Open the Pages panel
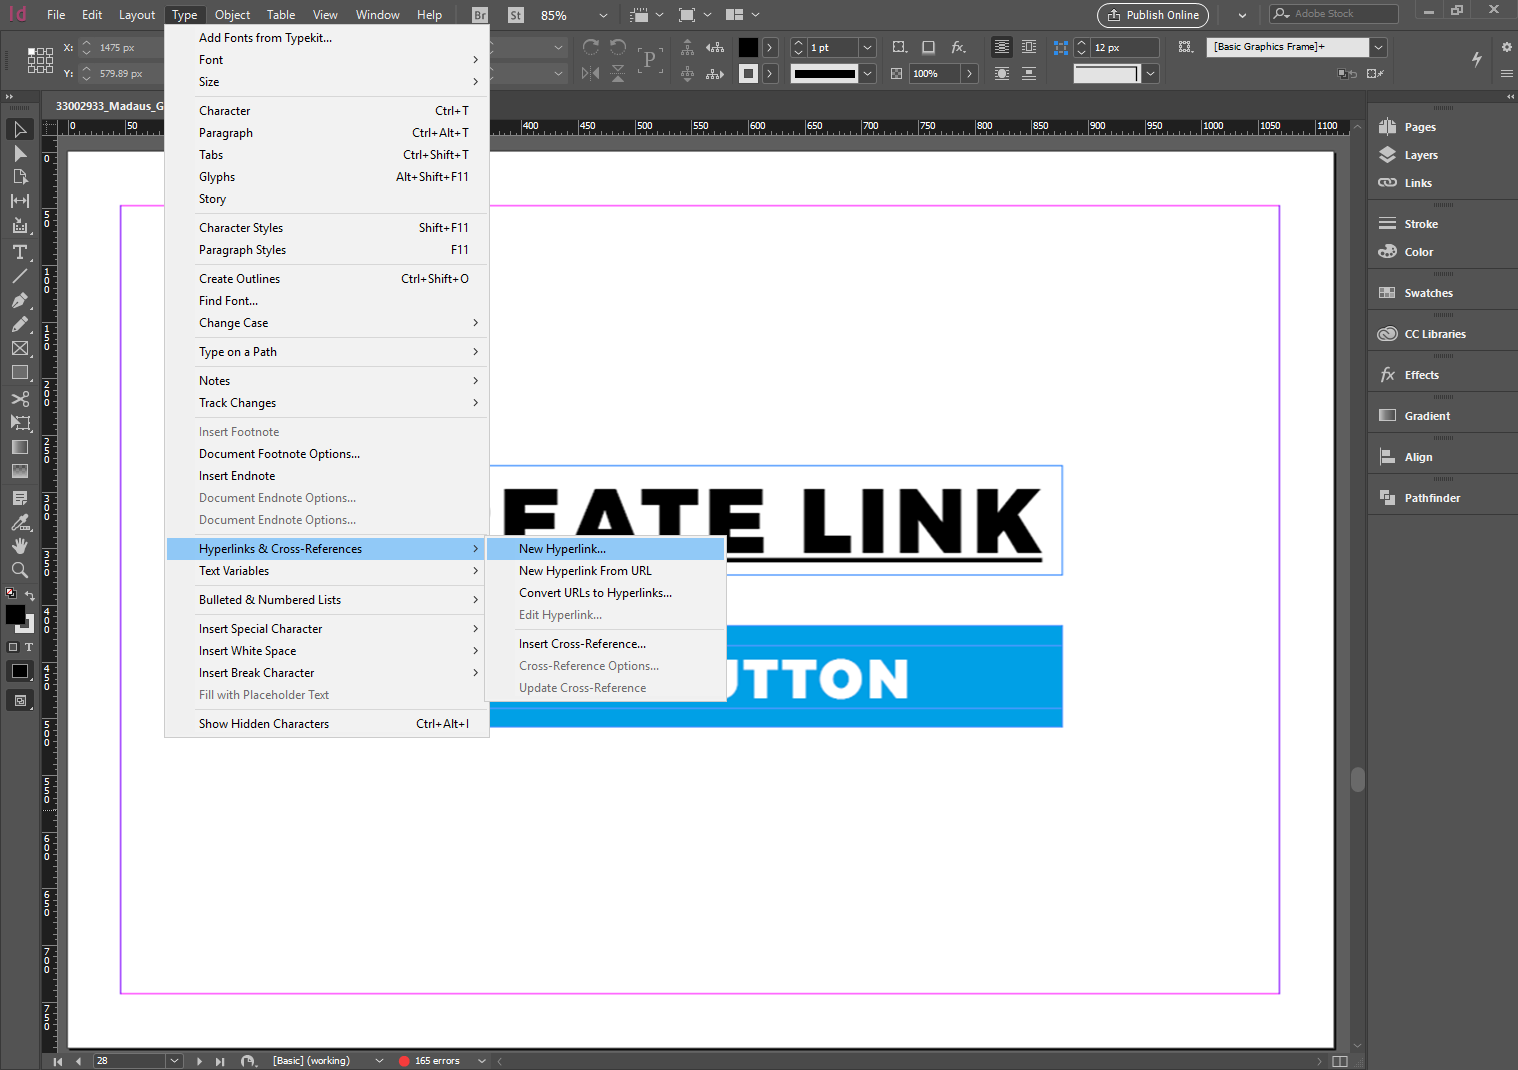The image size is (1518, 1070). tap(1419, 127)
